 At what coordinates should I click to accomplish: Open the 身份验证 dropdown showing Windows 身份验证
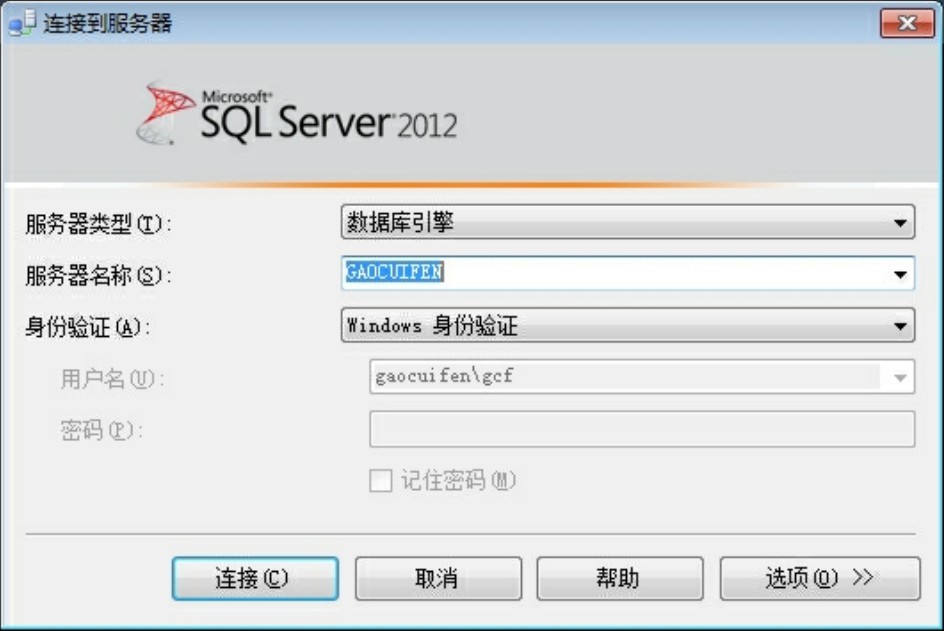[628, 325]
